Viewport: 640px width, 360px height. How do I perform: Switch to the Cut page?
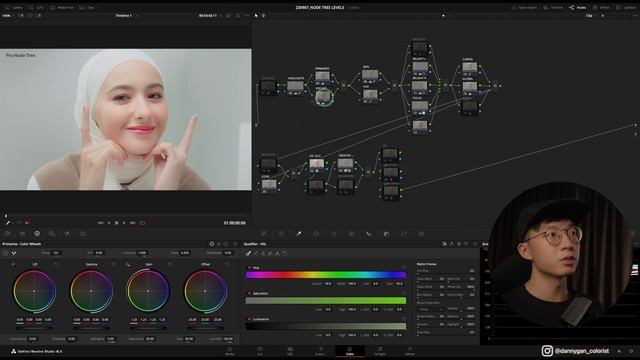coord(260,351)
